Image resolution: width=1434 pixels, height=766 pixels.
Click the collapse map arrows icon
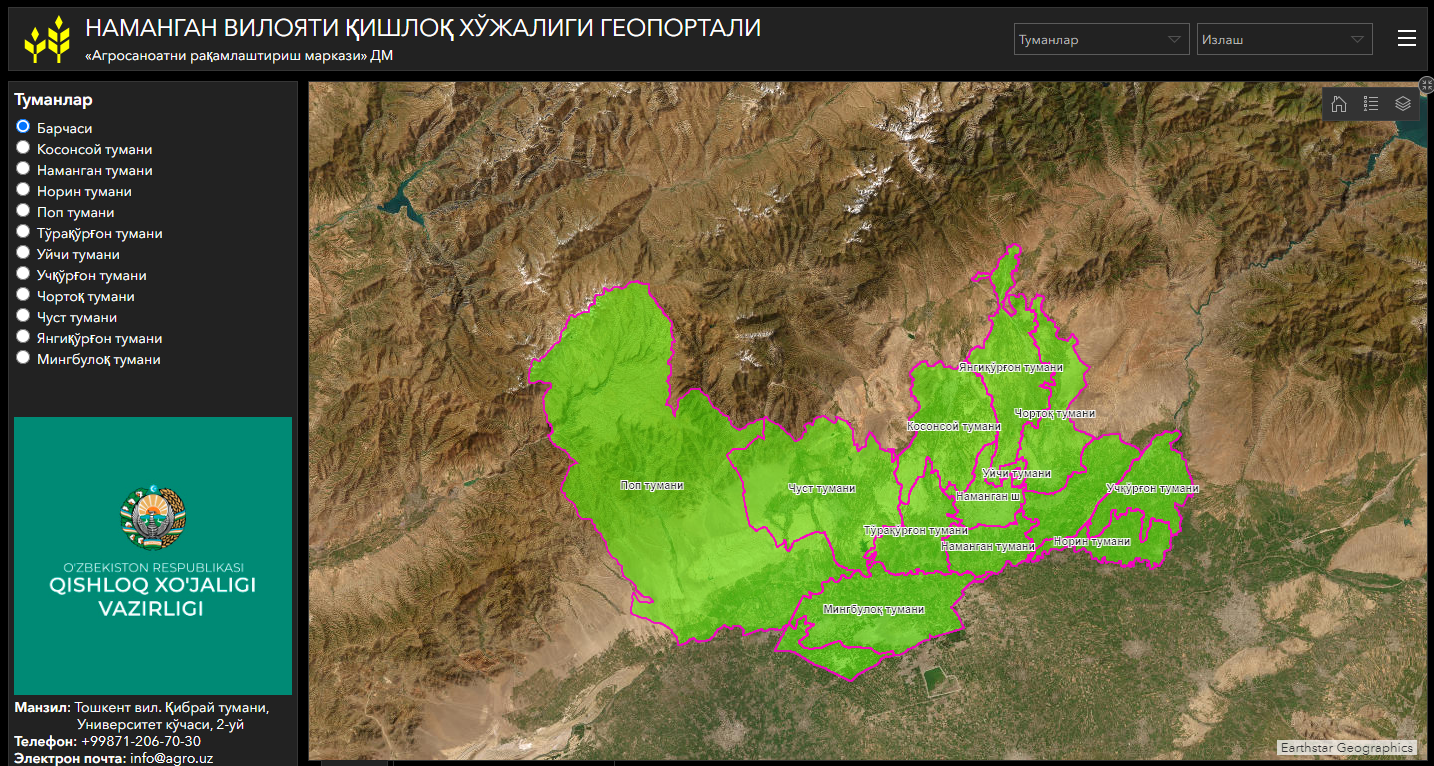(1426, 86)
